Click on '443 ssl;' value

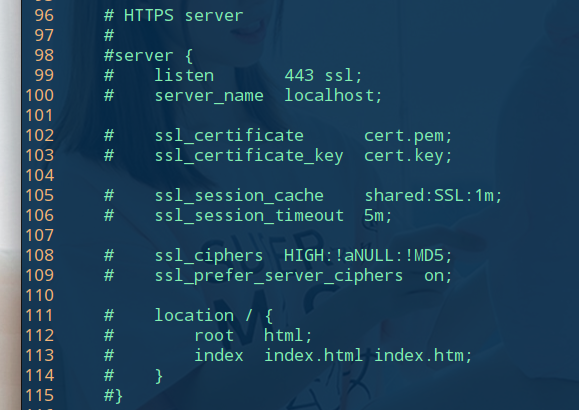tap(323, 76)
